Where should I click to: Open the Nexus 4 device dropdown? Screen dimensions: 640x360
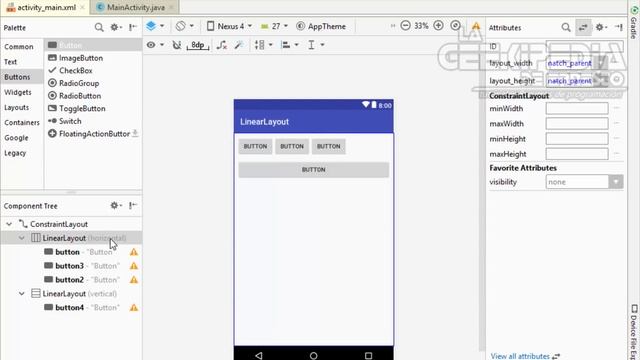[x=229, y=26]
